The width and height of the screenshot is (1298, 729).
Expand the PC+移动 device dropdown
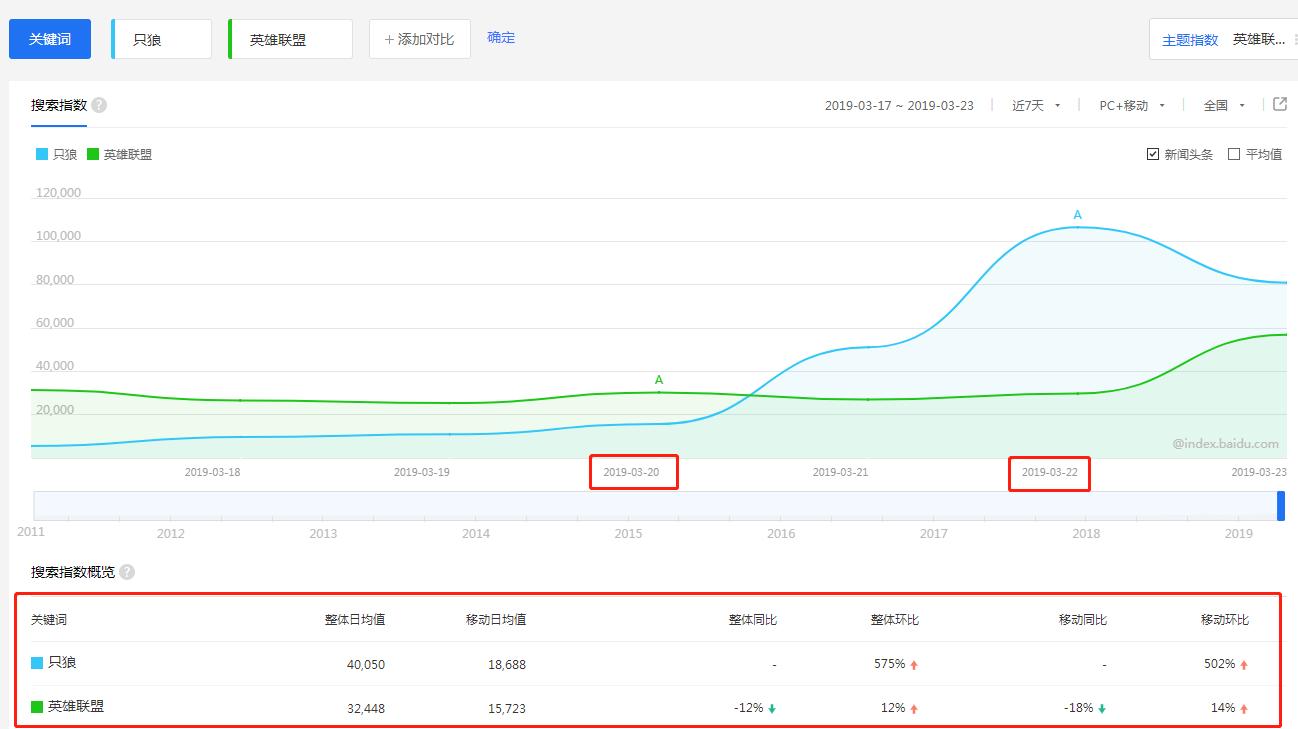1132,105
